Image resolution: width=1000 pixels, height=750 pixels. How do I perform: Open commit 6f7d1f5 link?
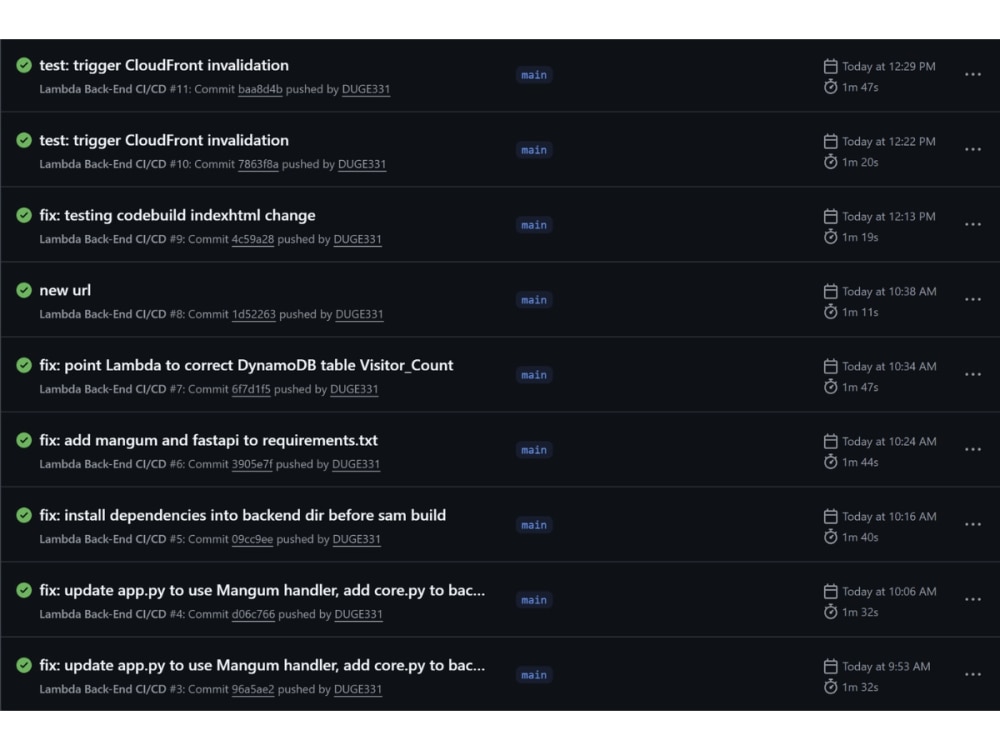(251, 389)
